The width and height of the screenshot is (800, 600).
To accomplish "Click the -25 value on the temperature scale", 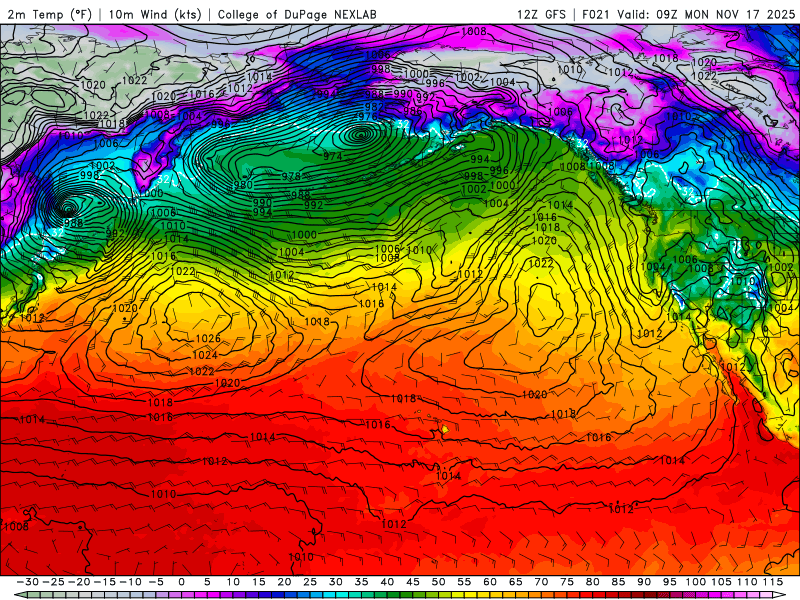I will [x=54, y=582].
